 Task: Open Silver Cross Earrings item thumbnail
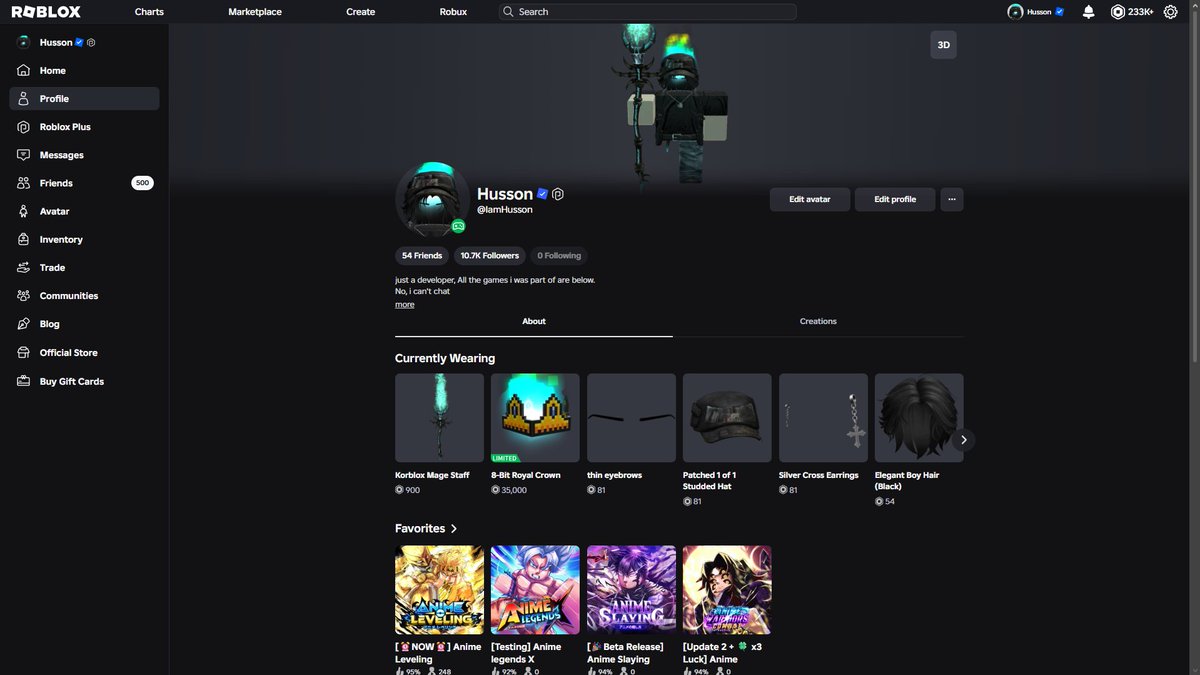[x=823, y=418]
